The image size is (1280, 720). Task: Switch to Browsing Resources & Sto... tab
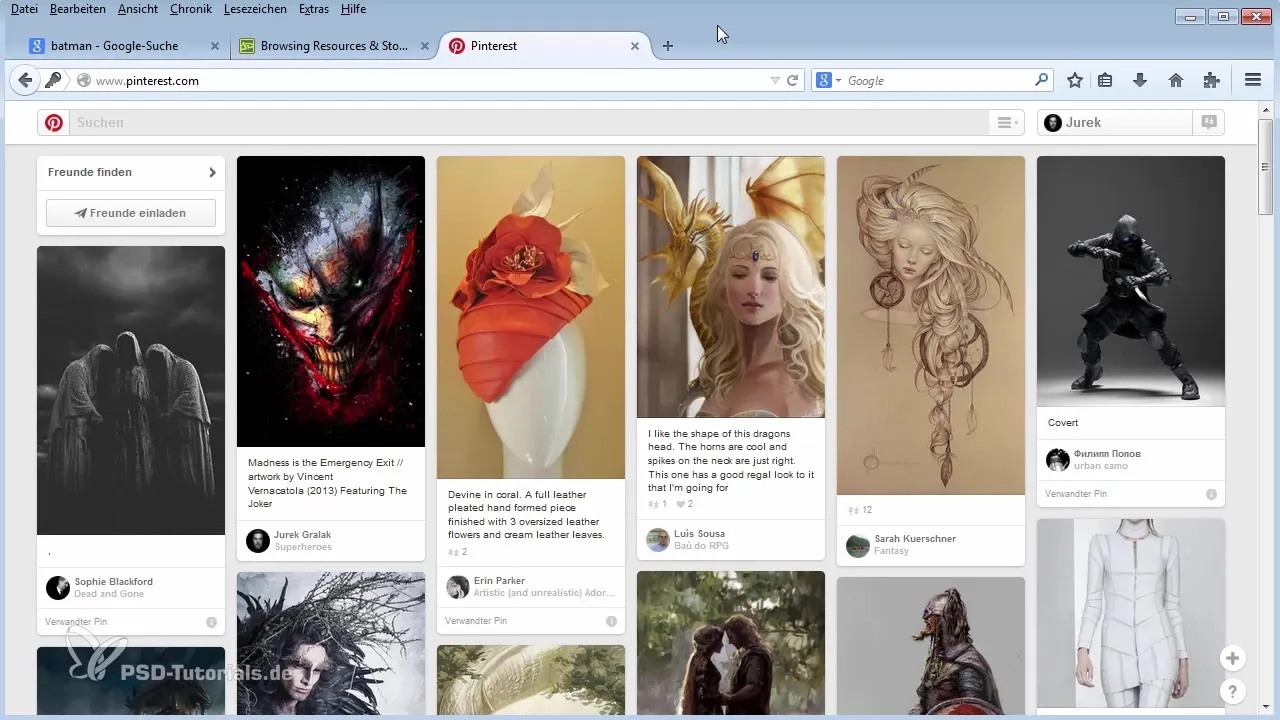coord(334,46)
